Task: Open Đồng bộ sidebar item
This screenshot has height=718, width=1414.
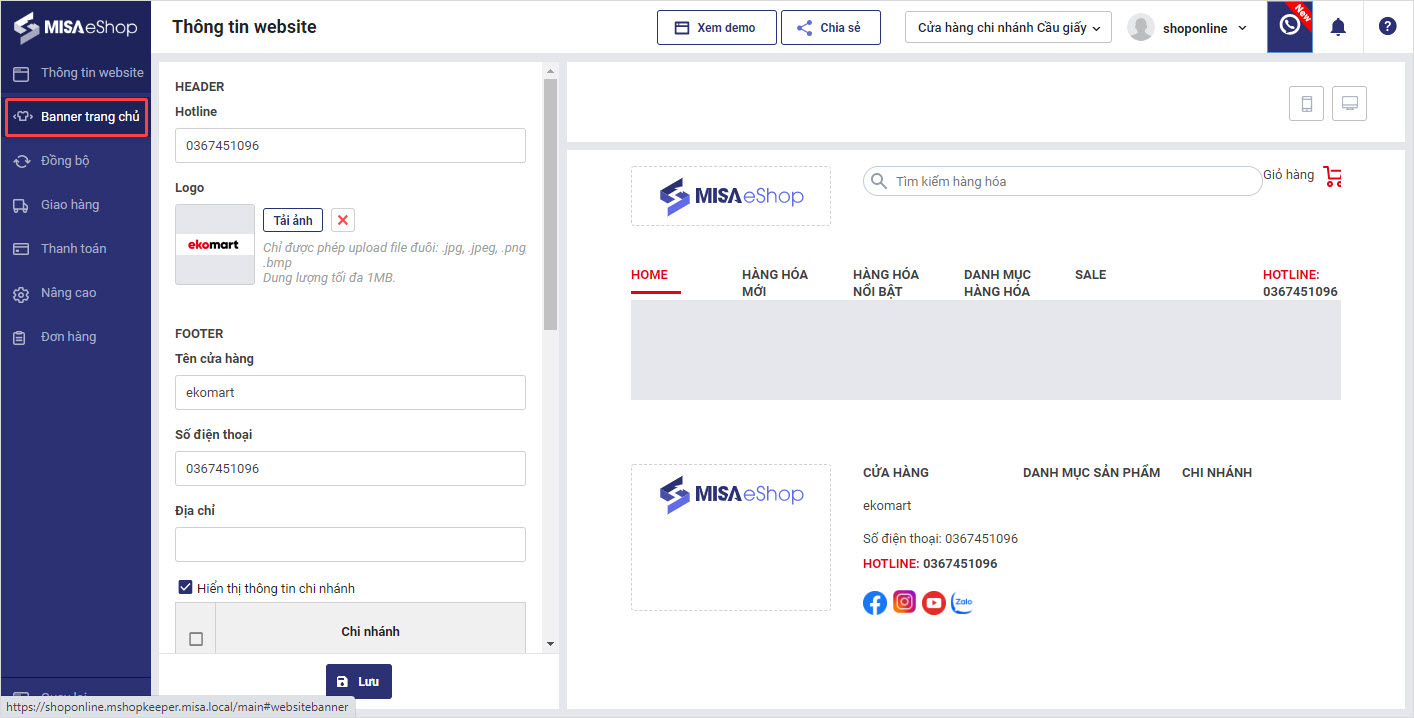Action: click(76, 161)
